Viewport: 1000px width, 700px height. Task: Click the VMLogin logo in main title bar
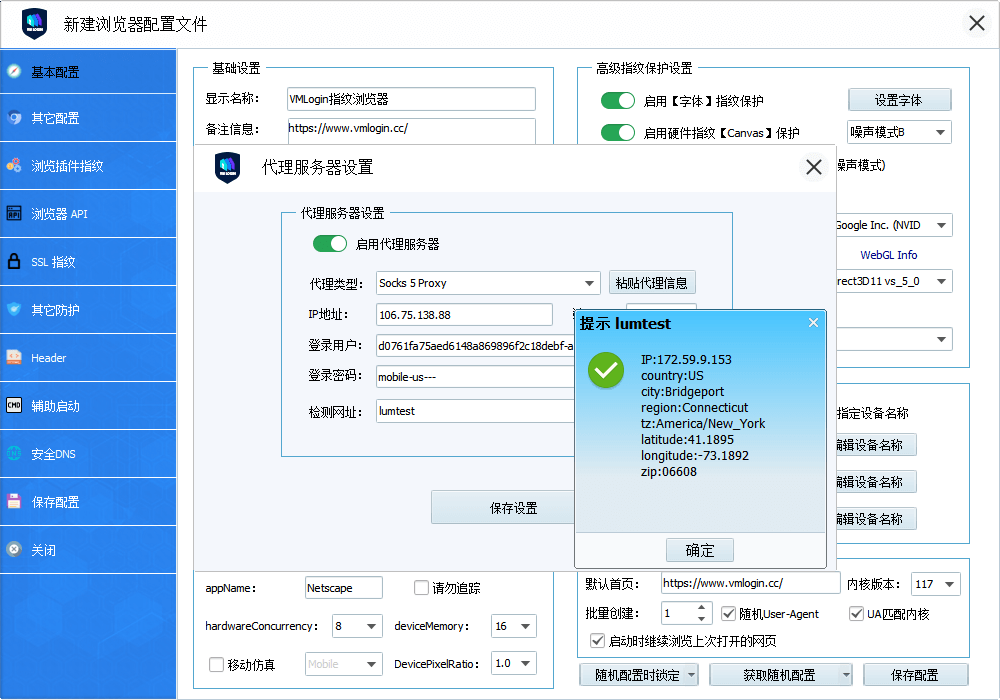(x=34, y=24)
